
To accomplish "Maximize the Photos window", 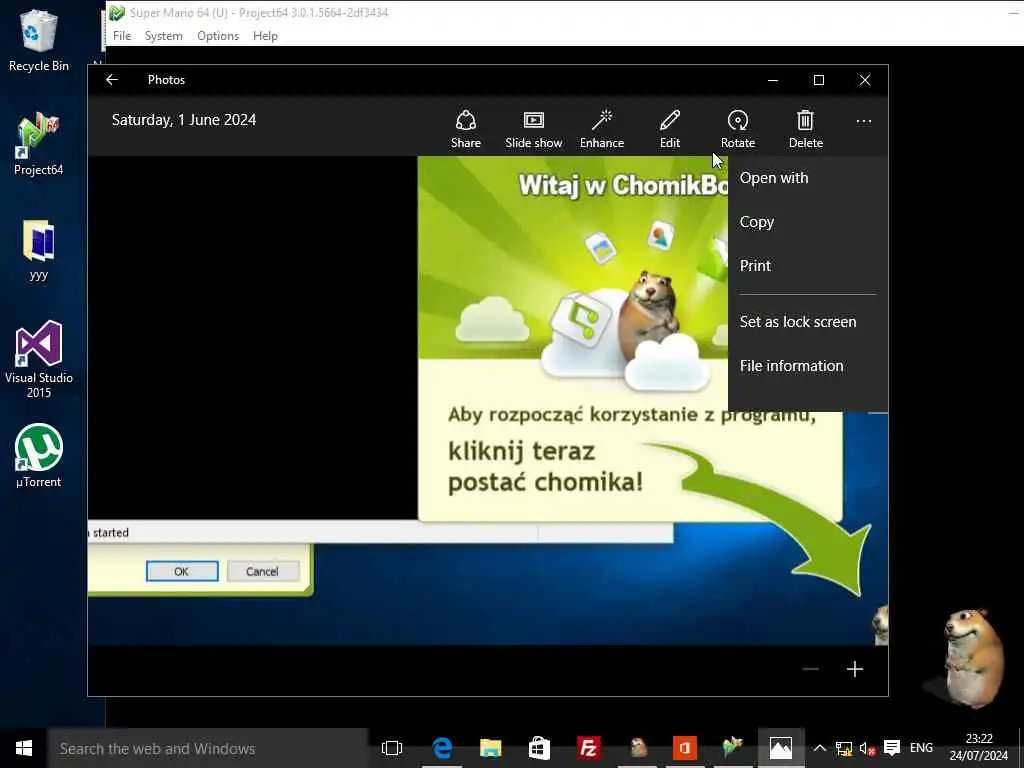I will pos(819,80).
